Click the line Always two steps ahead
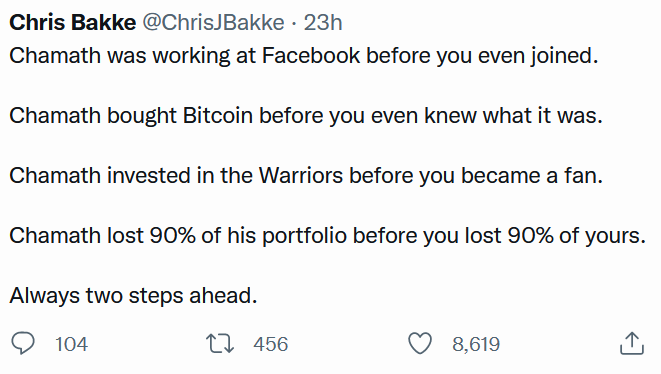Image resolution: width=661 pixels, height=374 pixels. pos(133,296)
